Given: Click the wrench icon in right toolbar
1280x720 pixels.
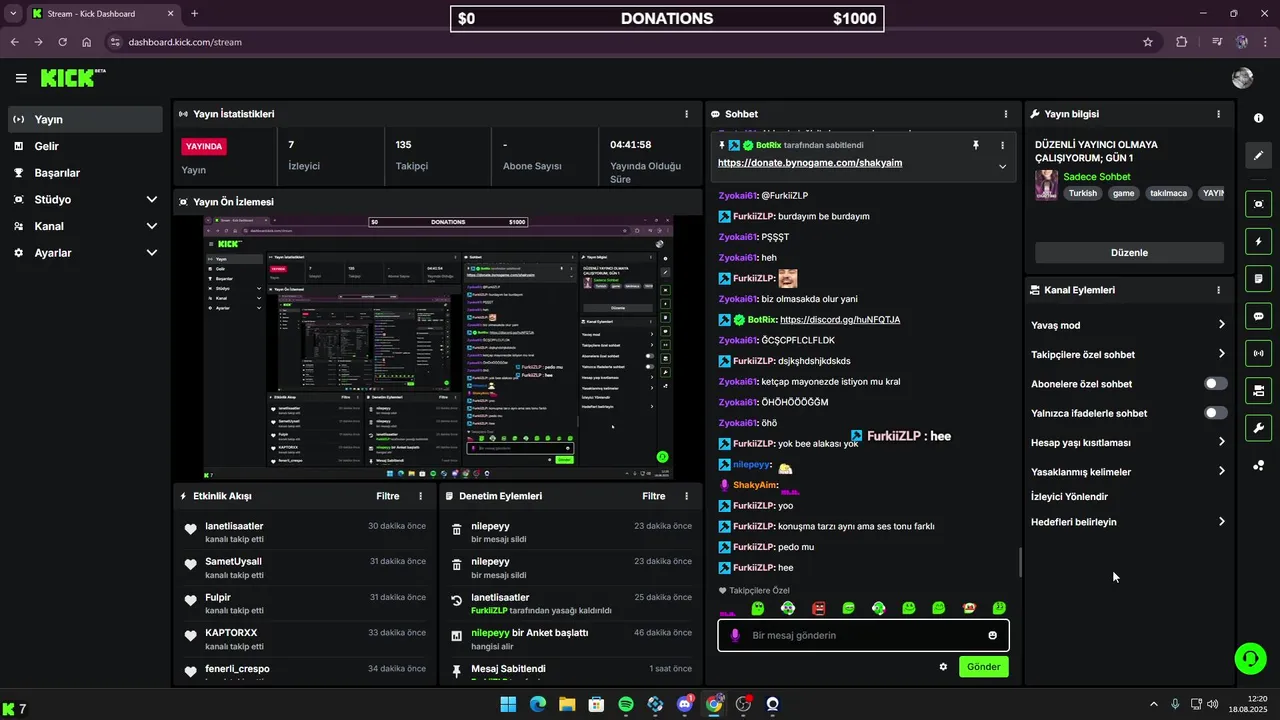Looking at the screenshot, I should [x=1258, y=428].
